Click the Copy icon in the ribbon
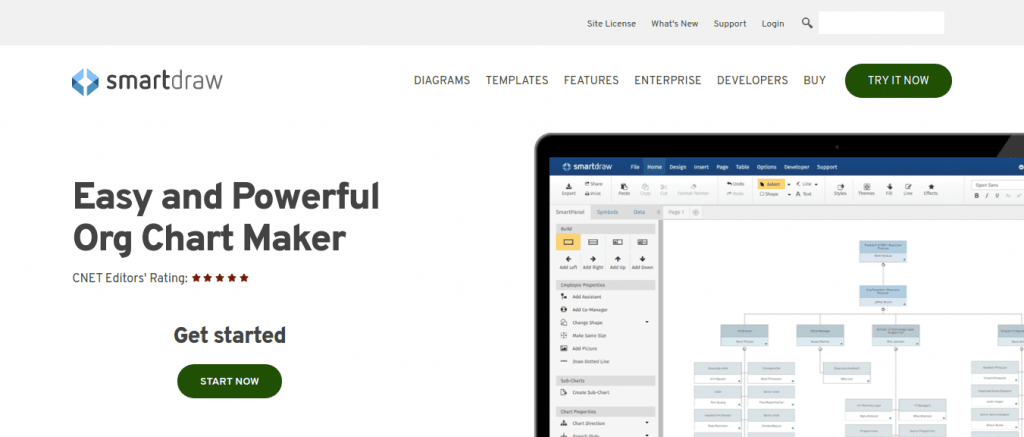Image resolution: width=1024 pixels, height=437 pixels. click(x=645, y=187)
